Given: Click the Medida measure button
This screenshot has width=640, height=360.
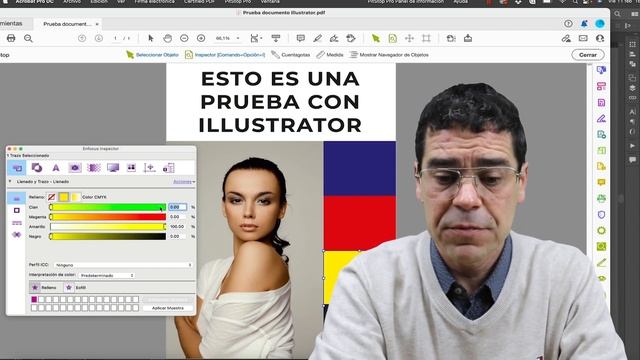Looking at the screenshot, I should tap(330, 55).
